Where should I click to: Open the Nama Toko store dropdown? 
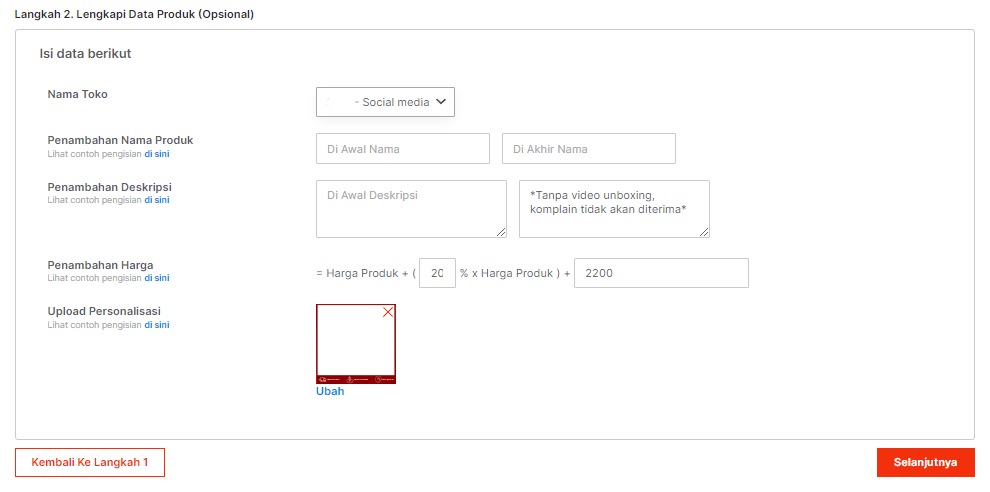click(385, 102)
